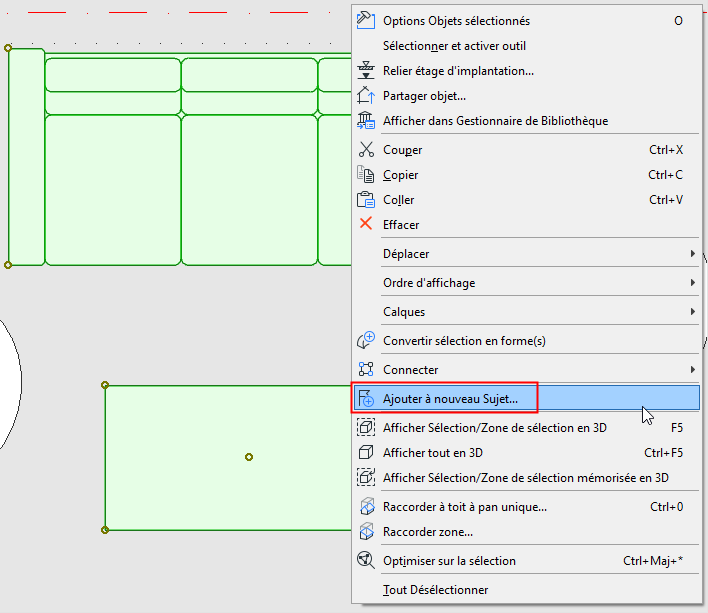Select Afficher tout en 3D entry
The width and height of the screenshot is (708, 613).
[526, 452]
